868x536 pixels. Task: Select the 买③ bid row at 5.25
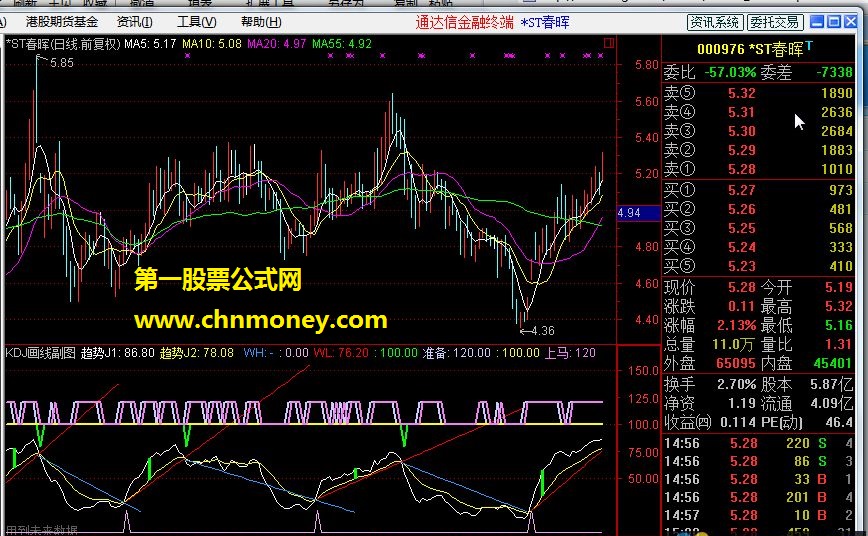point(758,228)
